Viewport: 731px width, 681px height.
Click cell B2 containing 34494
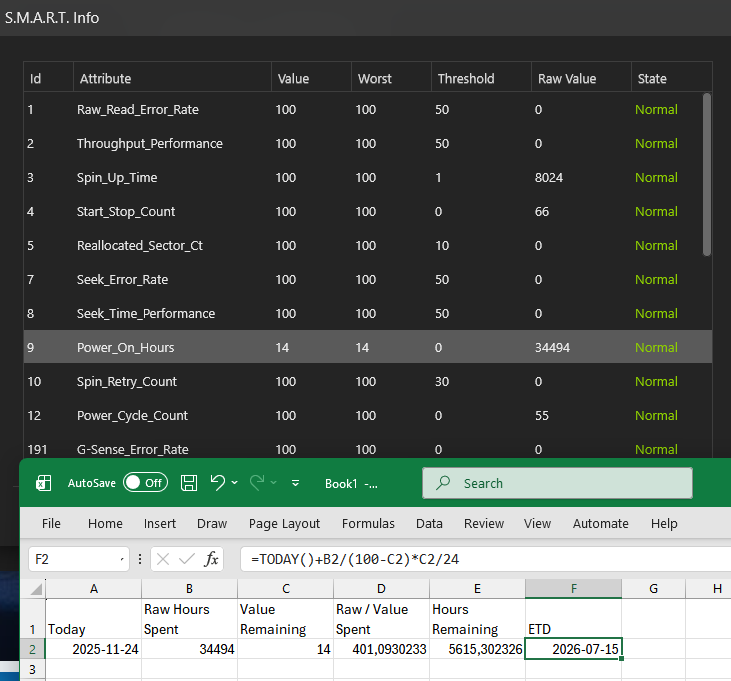click(189, 649)
